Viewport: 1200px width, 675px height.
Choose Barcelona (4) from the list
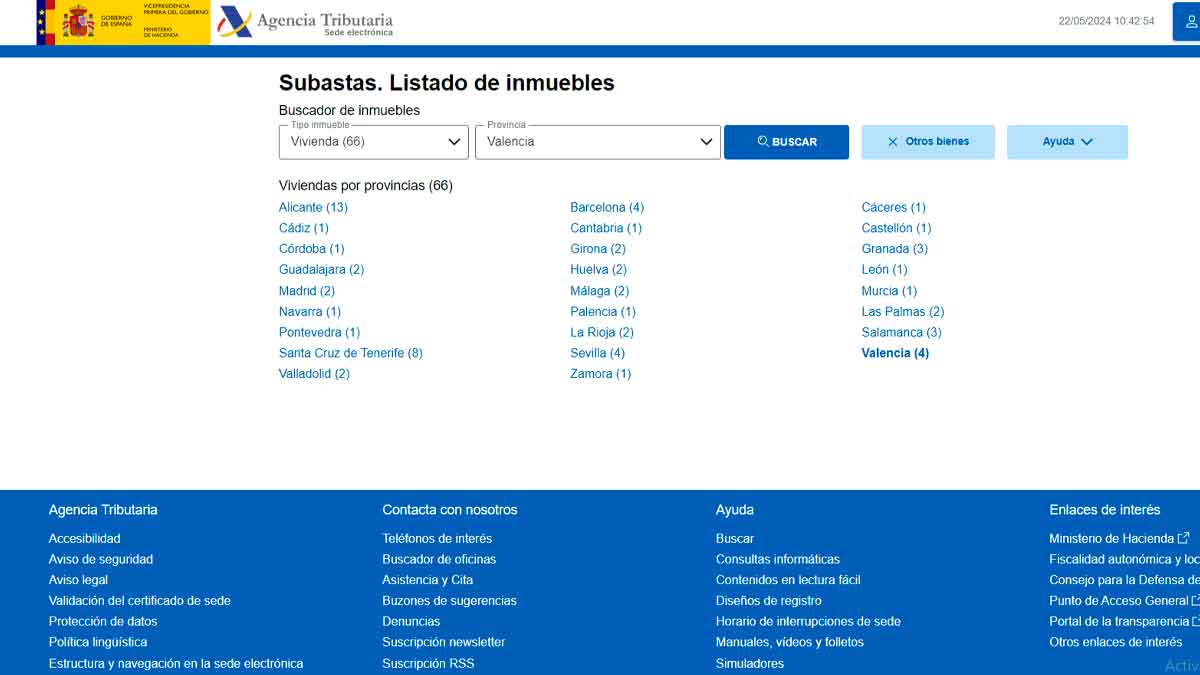(607, 207)
